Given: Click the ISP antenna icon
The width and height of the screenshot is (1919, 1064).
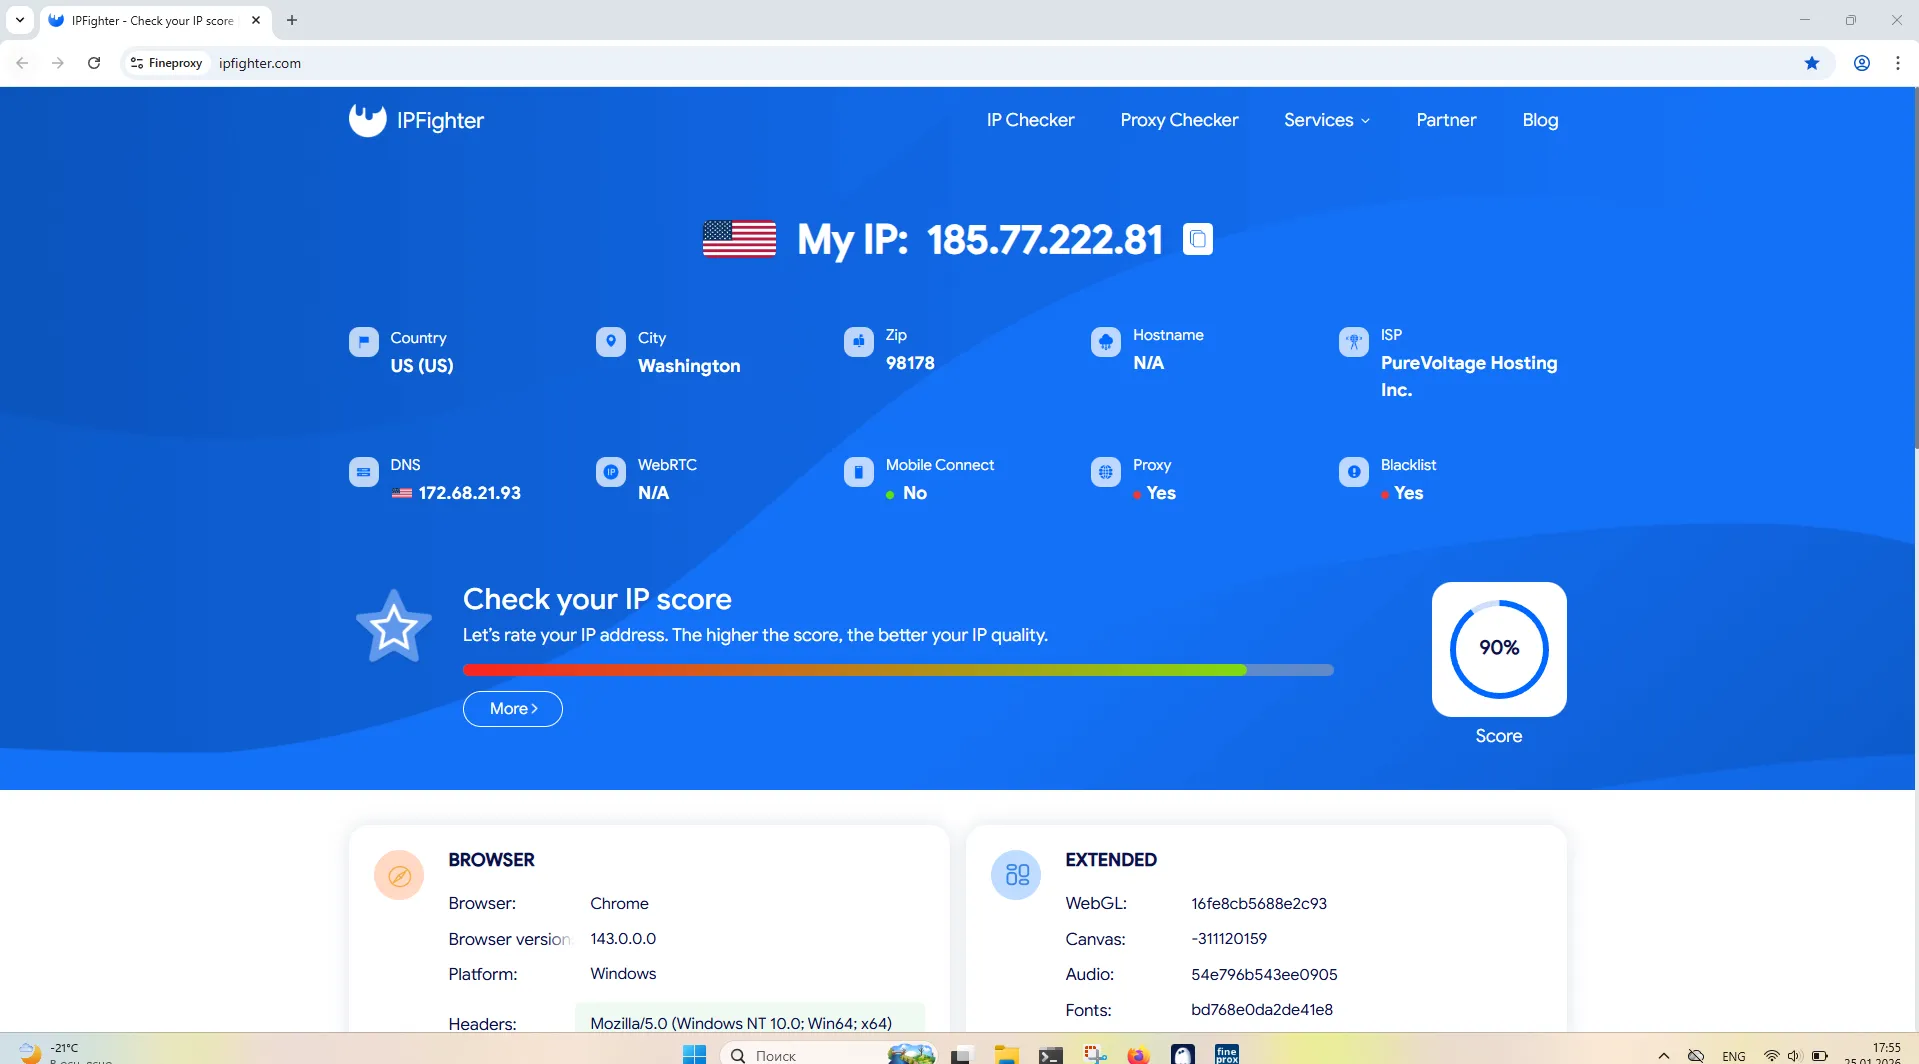Looking at the screenshot, I should coord(1354,342).
